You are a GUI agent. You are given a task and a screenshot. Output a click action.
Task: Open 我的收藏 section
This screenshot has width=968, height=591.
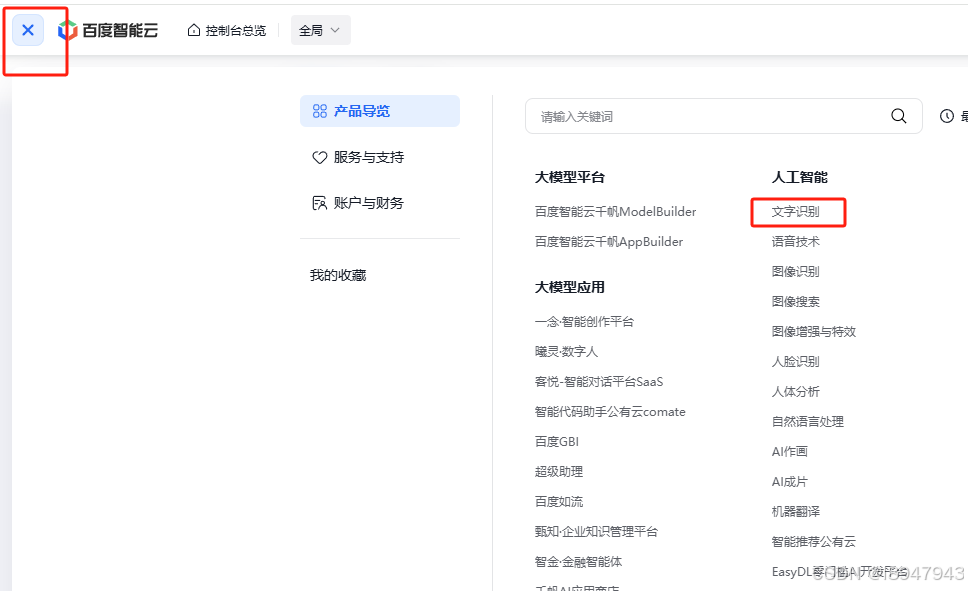pos(338,275)
